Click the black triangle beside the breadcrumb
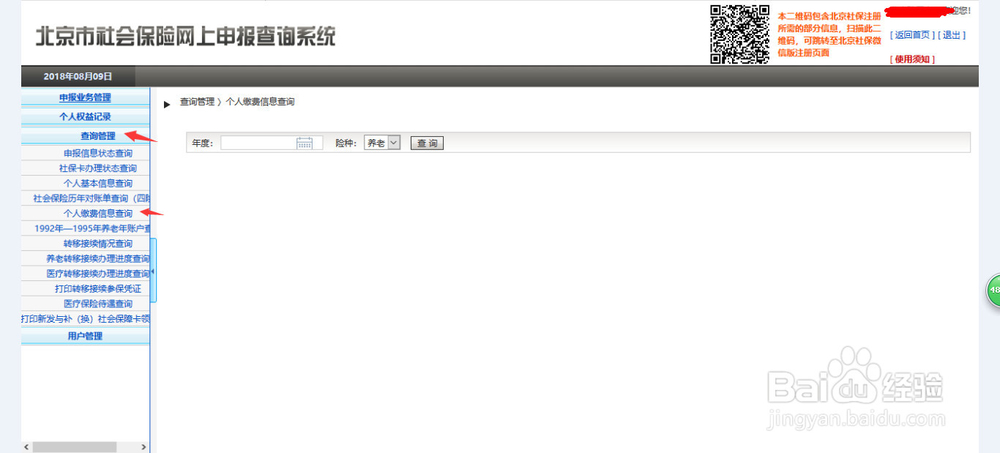This screenshot has width=1000, height=453. tap(167, 104)
